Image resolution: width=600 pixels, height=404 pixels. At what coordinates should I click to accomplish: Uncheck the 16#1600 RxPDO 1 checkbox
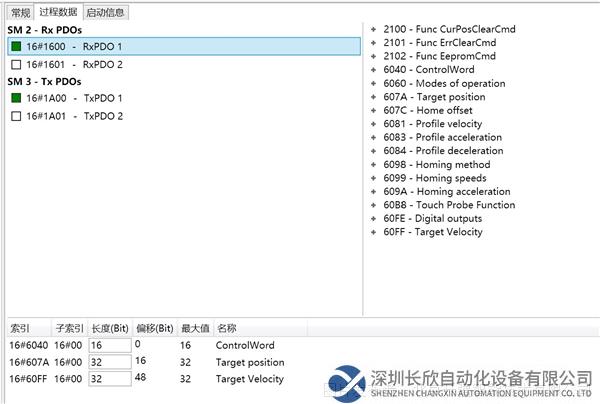pyautogui.click(x=16, y=47)
